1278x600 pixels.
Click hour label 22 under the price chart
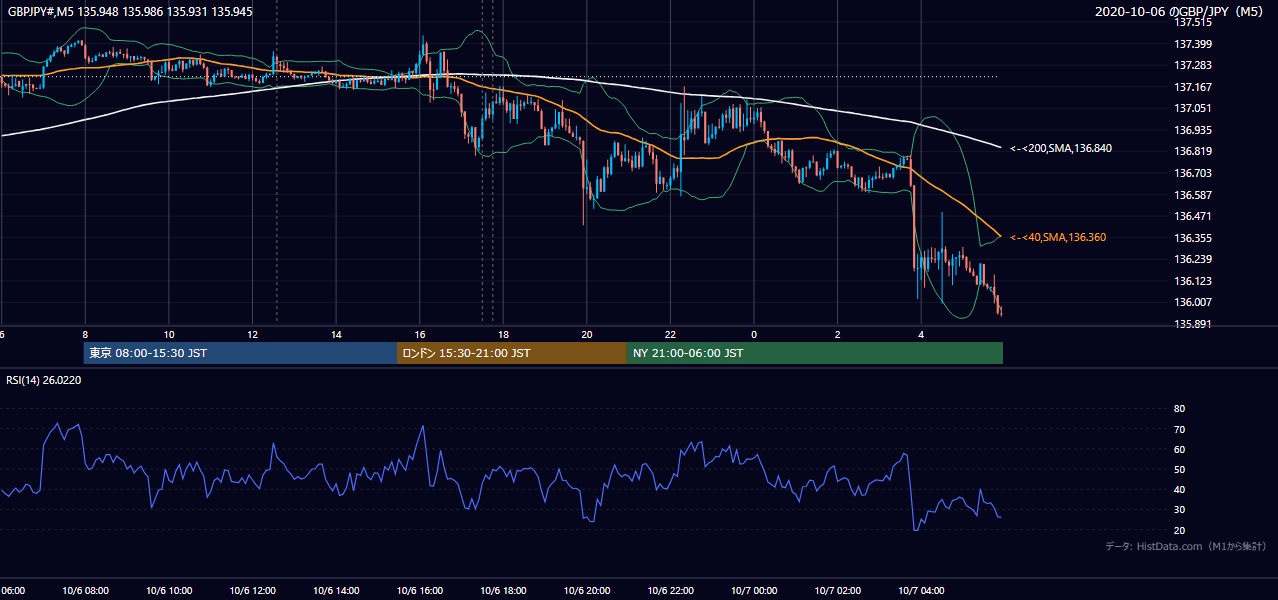(670, 335)
